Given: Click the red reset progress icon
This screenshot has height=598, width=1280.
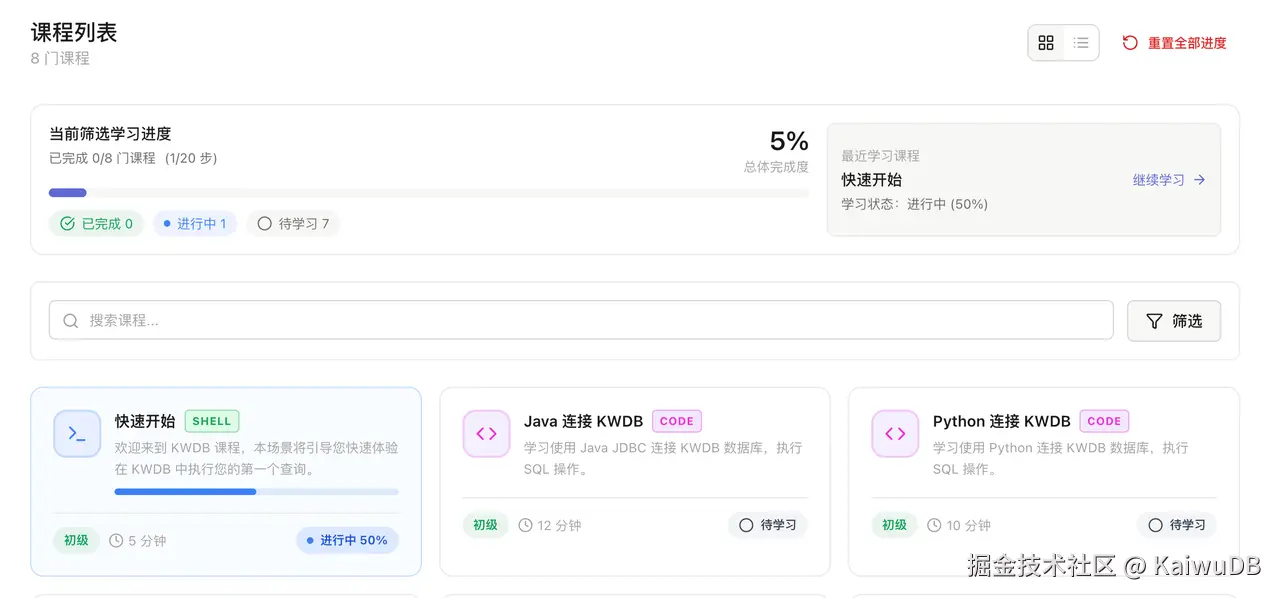Looking at the screenshot, I should pos(1130,43).
